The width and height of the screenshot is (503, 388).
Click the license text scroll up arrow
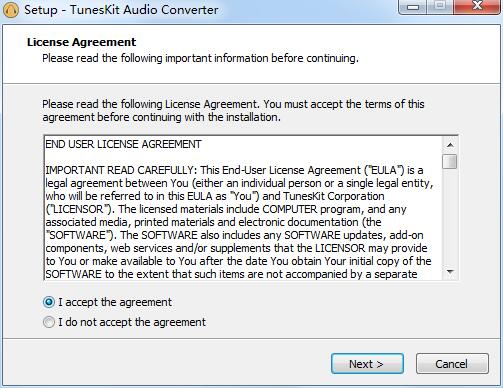(450, 145)
